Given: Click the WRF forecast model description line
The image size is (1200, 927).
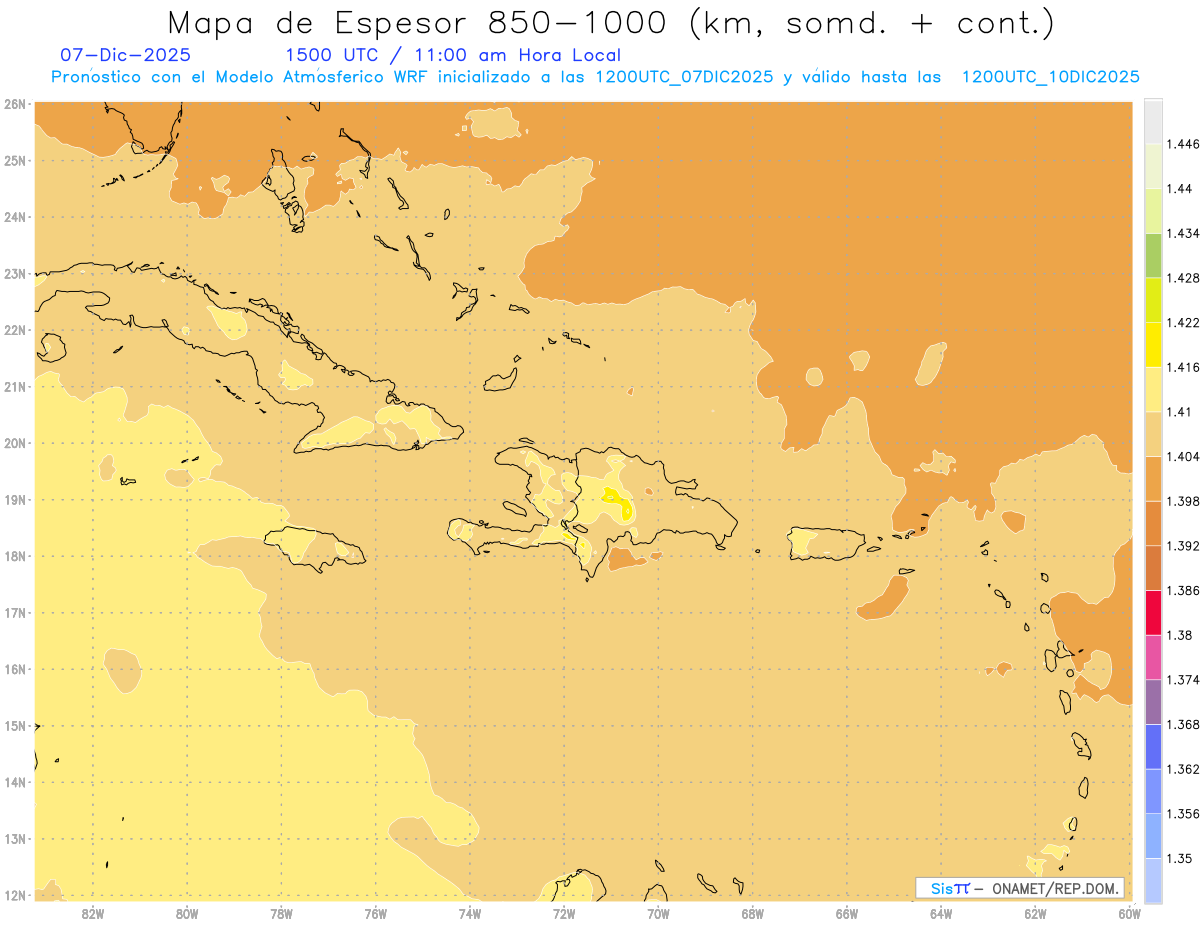Looking at the screenshot, I should 596,77.
